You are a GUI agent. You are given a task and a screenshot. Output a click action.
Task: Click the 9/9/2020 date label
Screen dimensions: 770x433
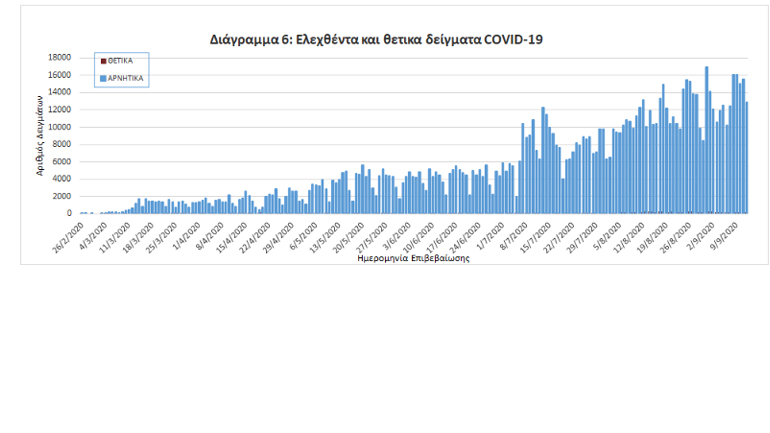(x=723, y=236)
